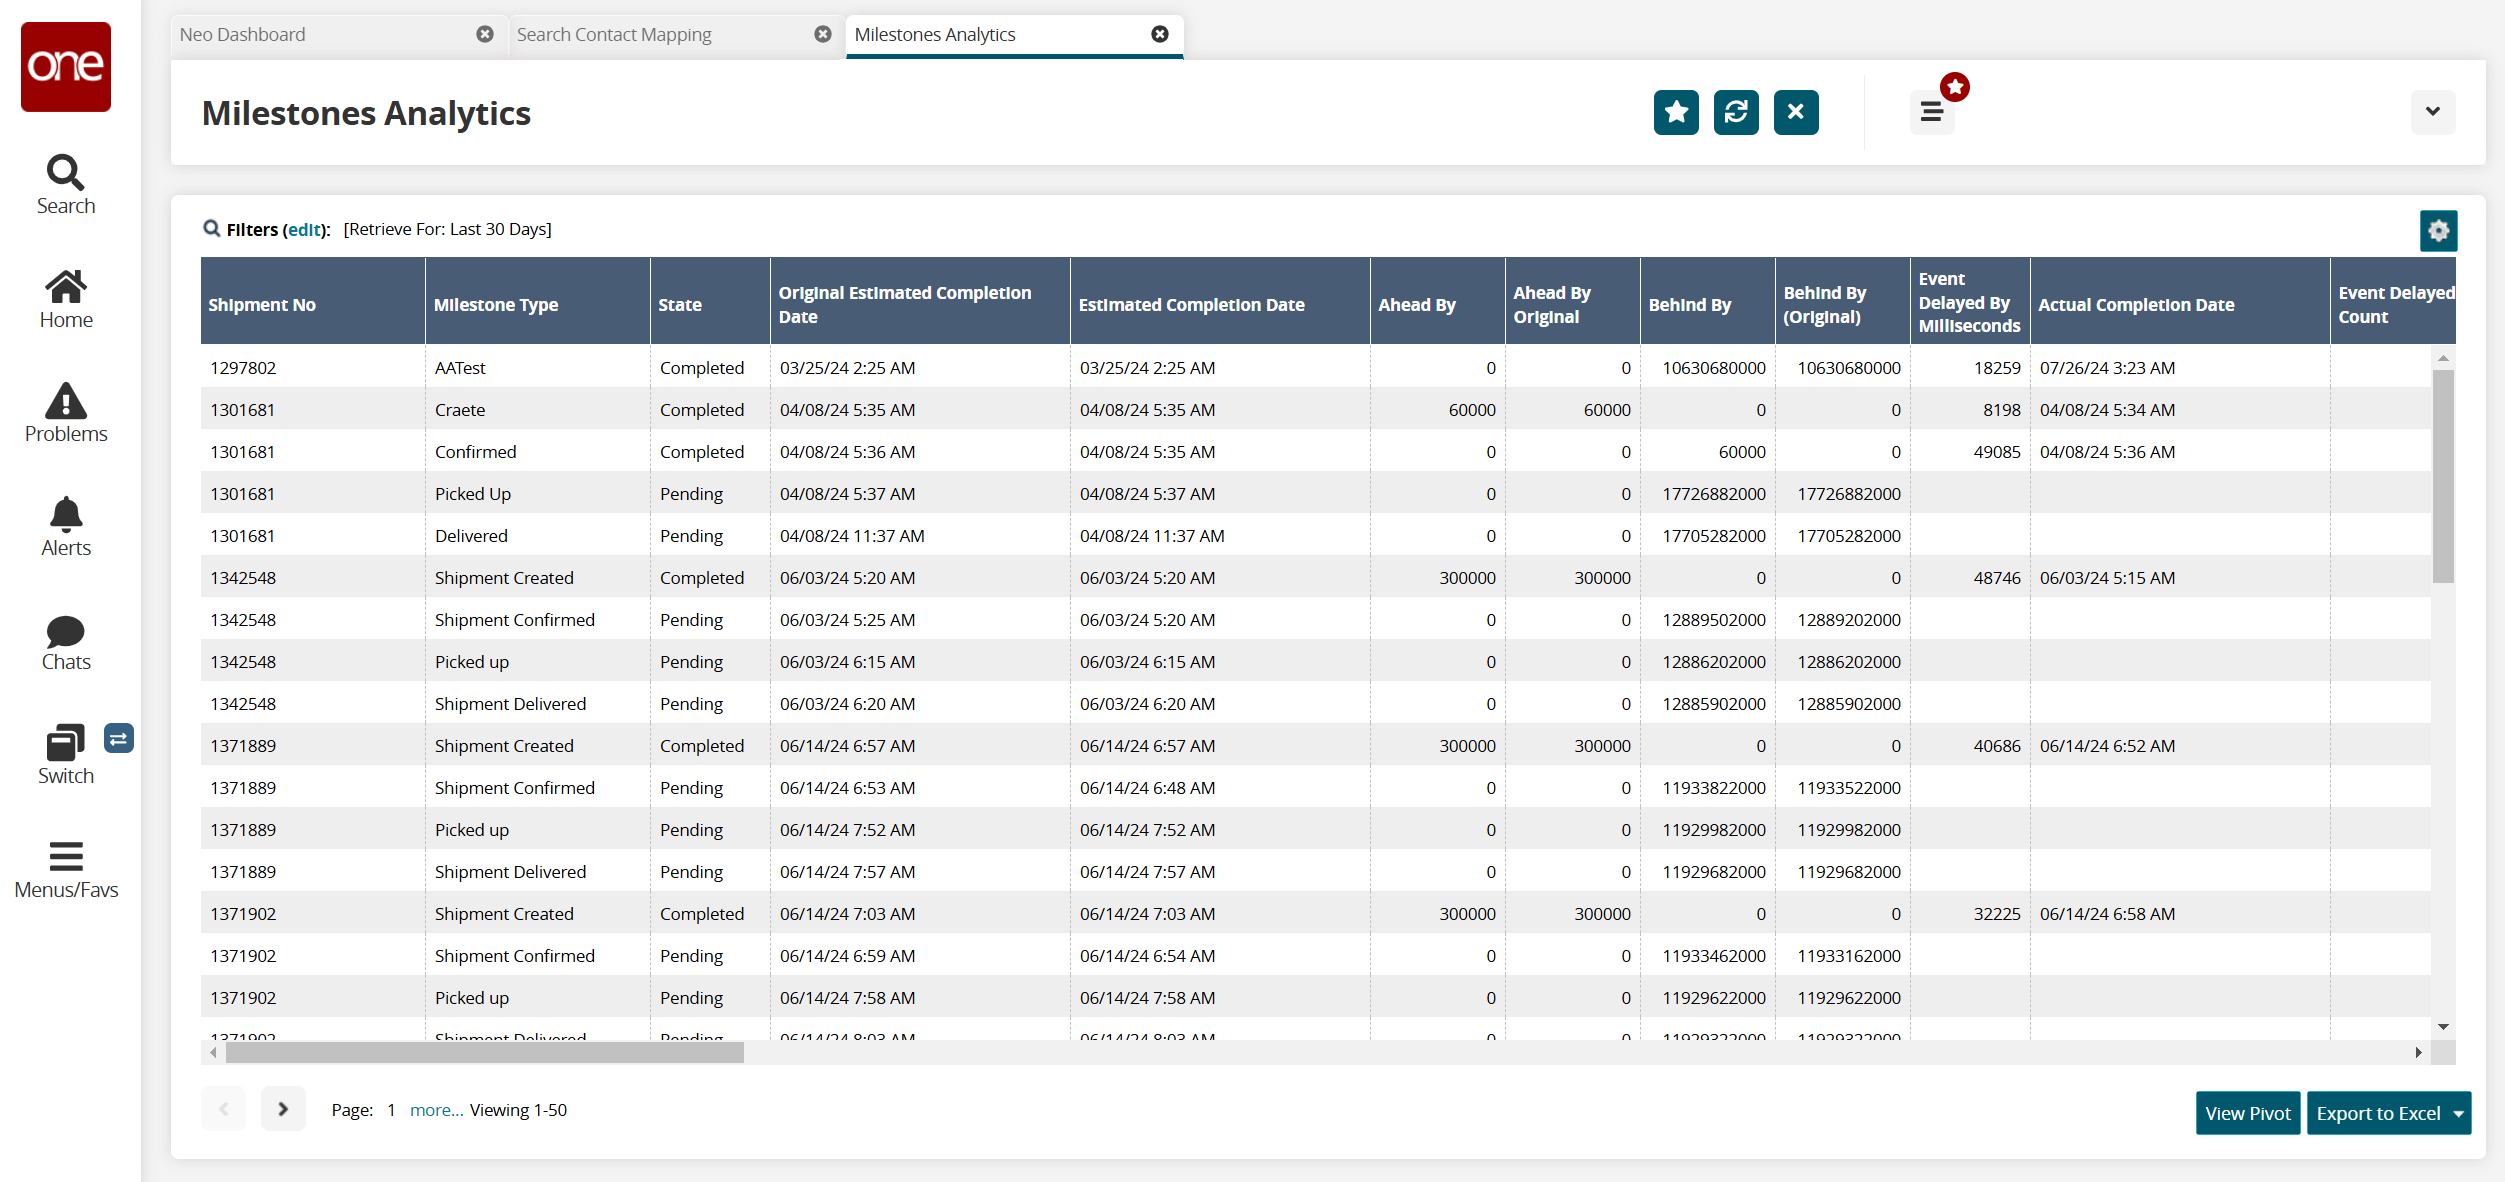Click the Retrieve For: Last 30 Days filter

tap(447, 229)
